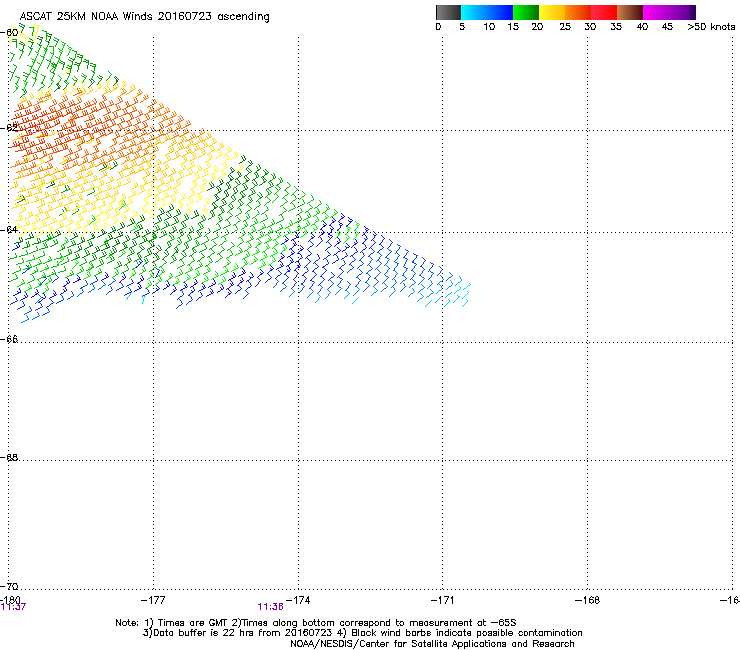Click the -68 latitude axis label
Screen dimensions: 740x650
click(x=9, y=457)
